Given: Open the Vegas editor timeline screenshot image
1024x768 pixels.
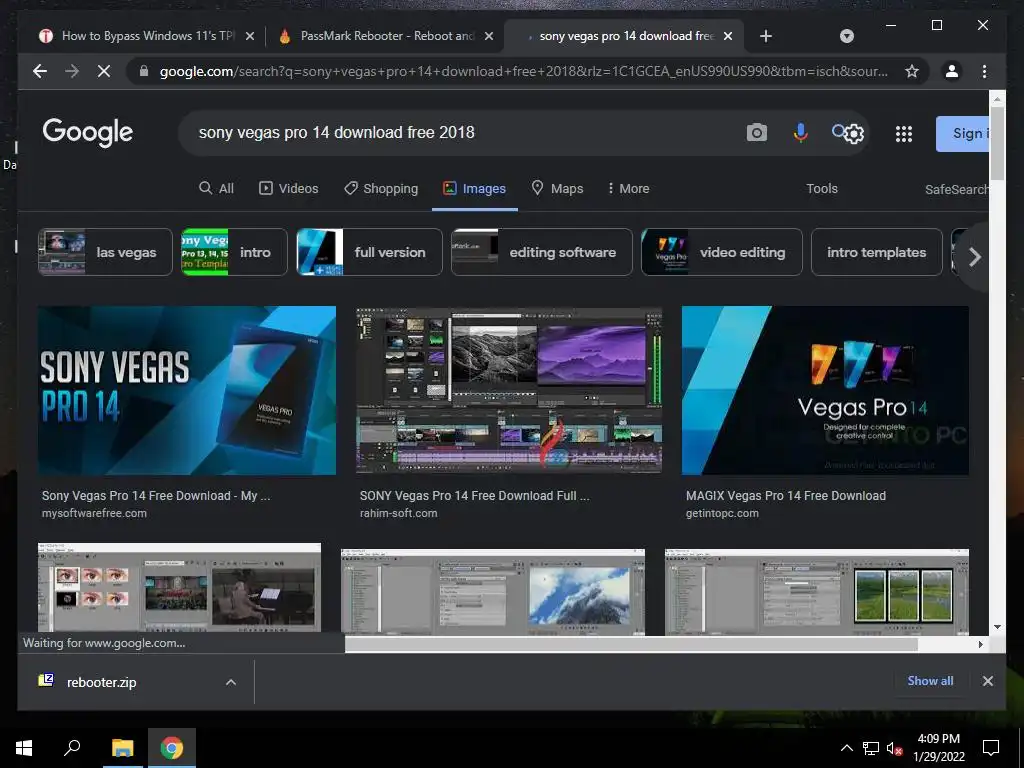Looking at the screenshot, I should click(509, 391).
